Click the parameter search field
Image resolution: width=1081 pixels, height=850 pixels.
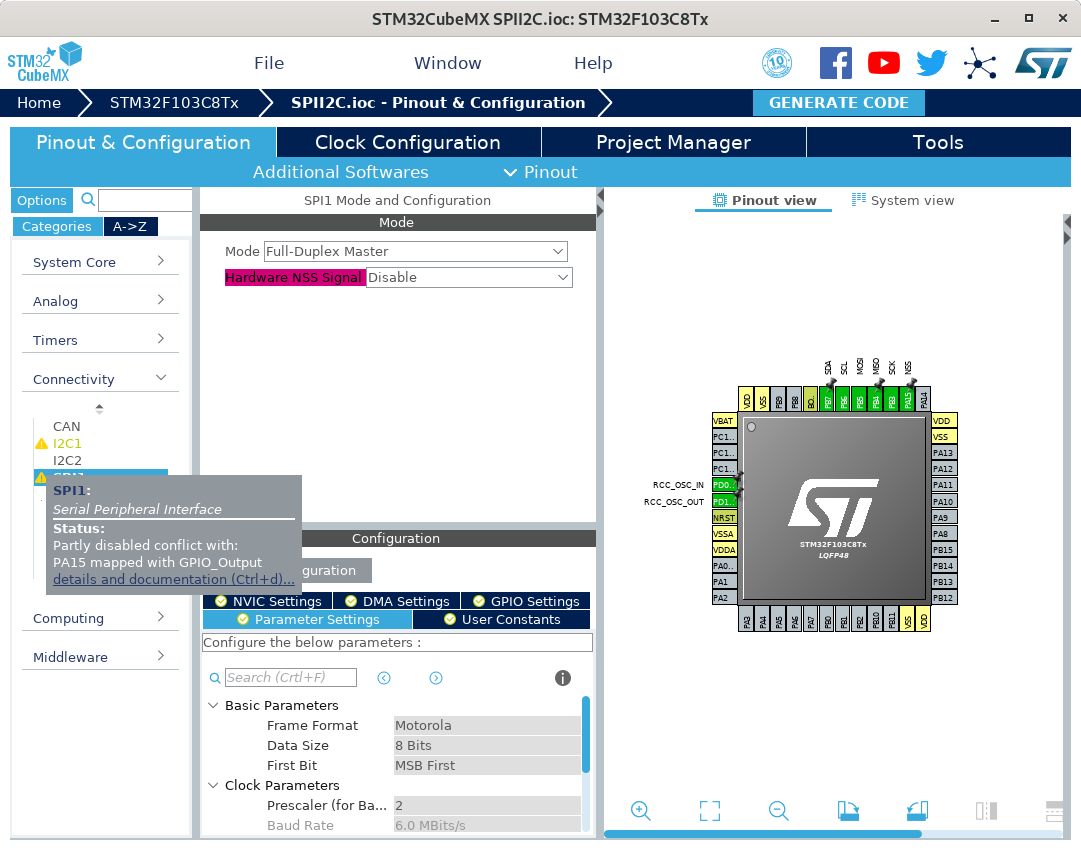click(x=290, y=678)
